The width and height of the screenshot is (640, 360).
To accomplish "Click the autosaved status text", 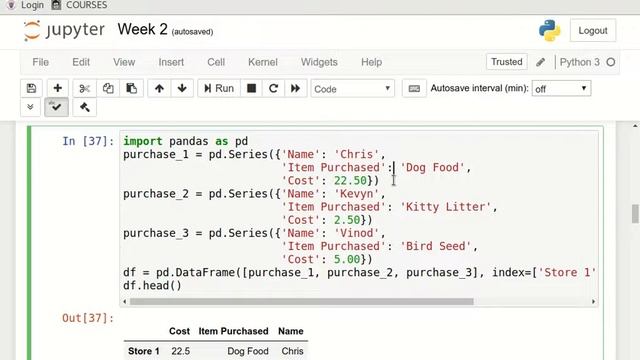I will [x=192, y=32].
